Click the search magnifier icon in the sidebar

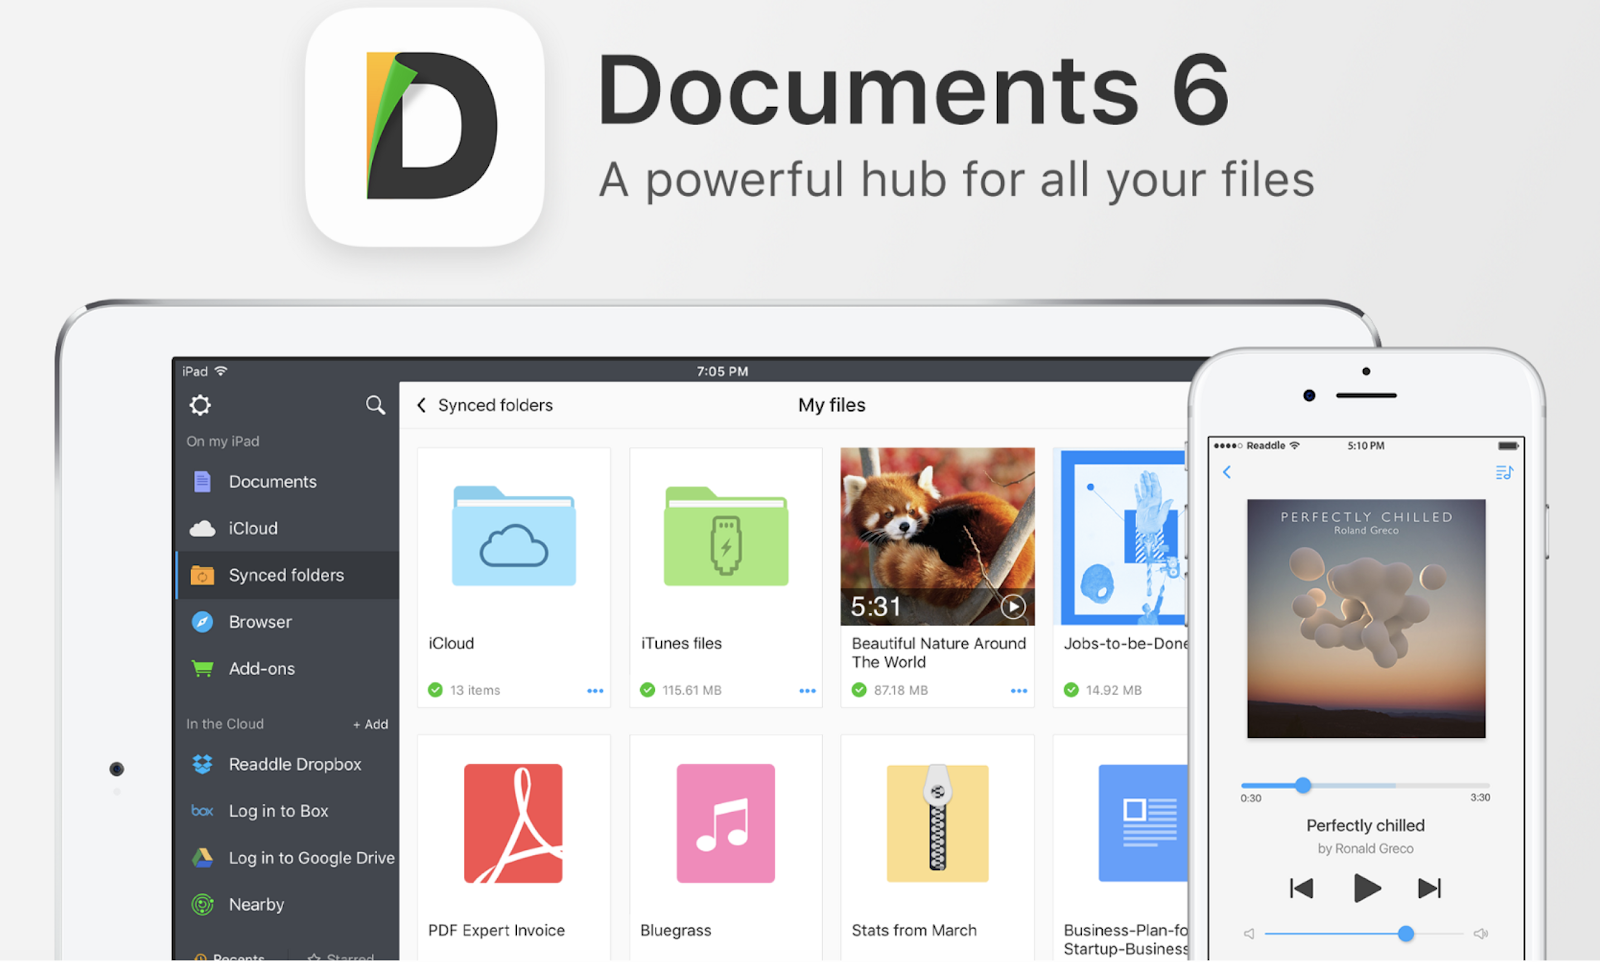coord(375,405)
